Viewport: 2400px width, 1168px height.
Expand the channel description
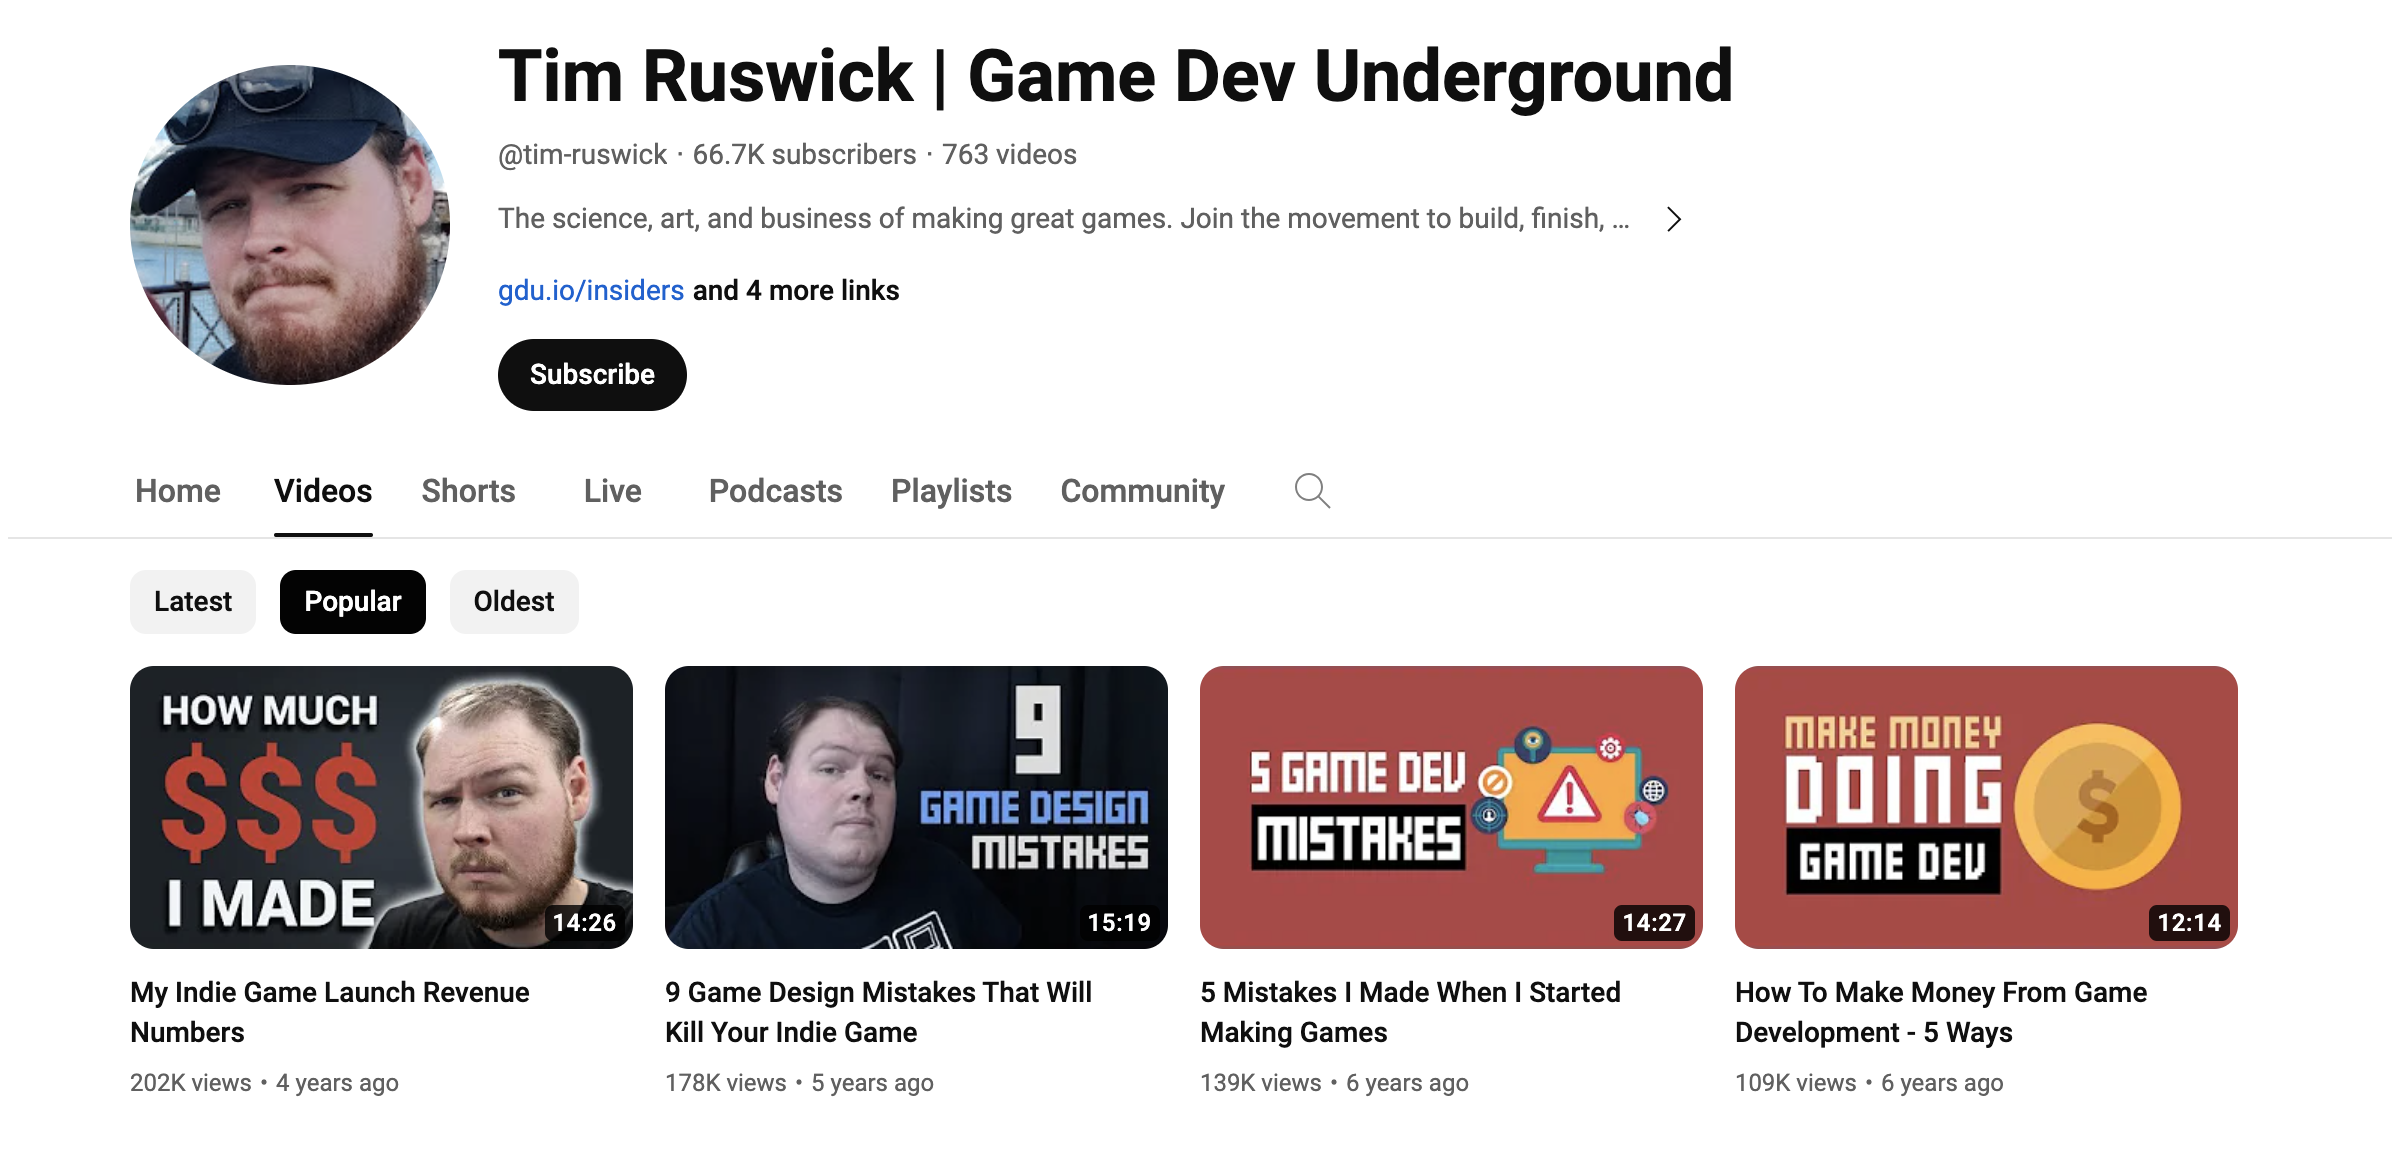tap(1673, 219)
